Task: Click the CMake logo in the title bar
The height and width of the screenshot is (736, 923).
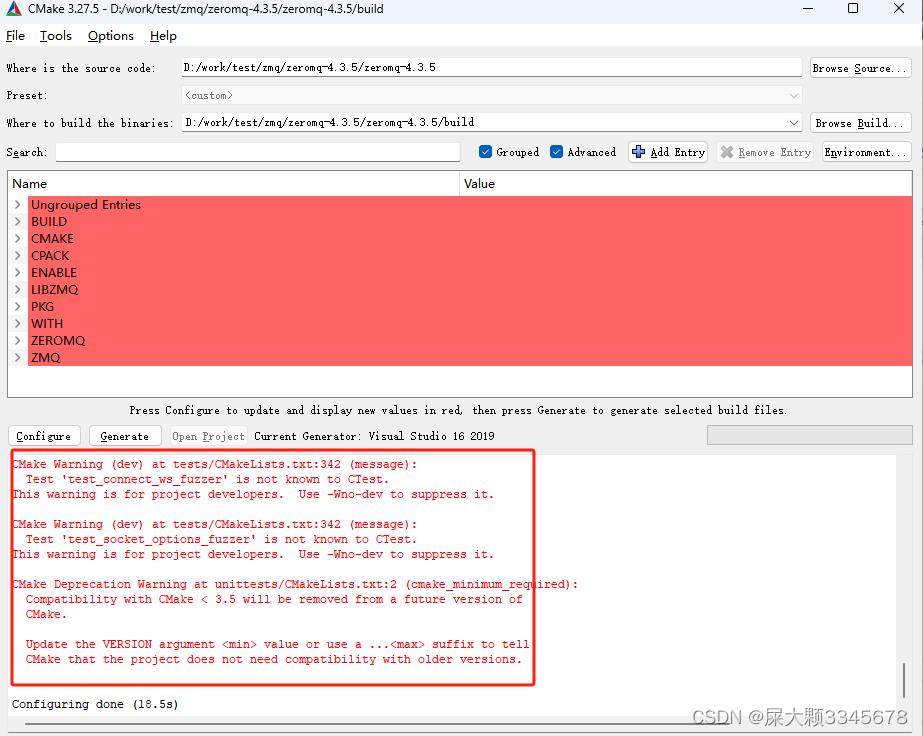Action: (12, 10)
